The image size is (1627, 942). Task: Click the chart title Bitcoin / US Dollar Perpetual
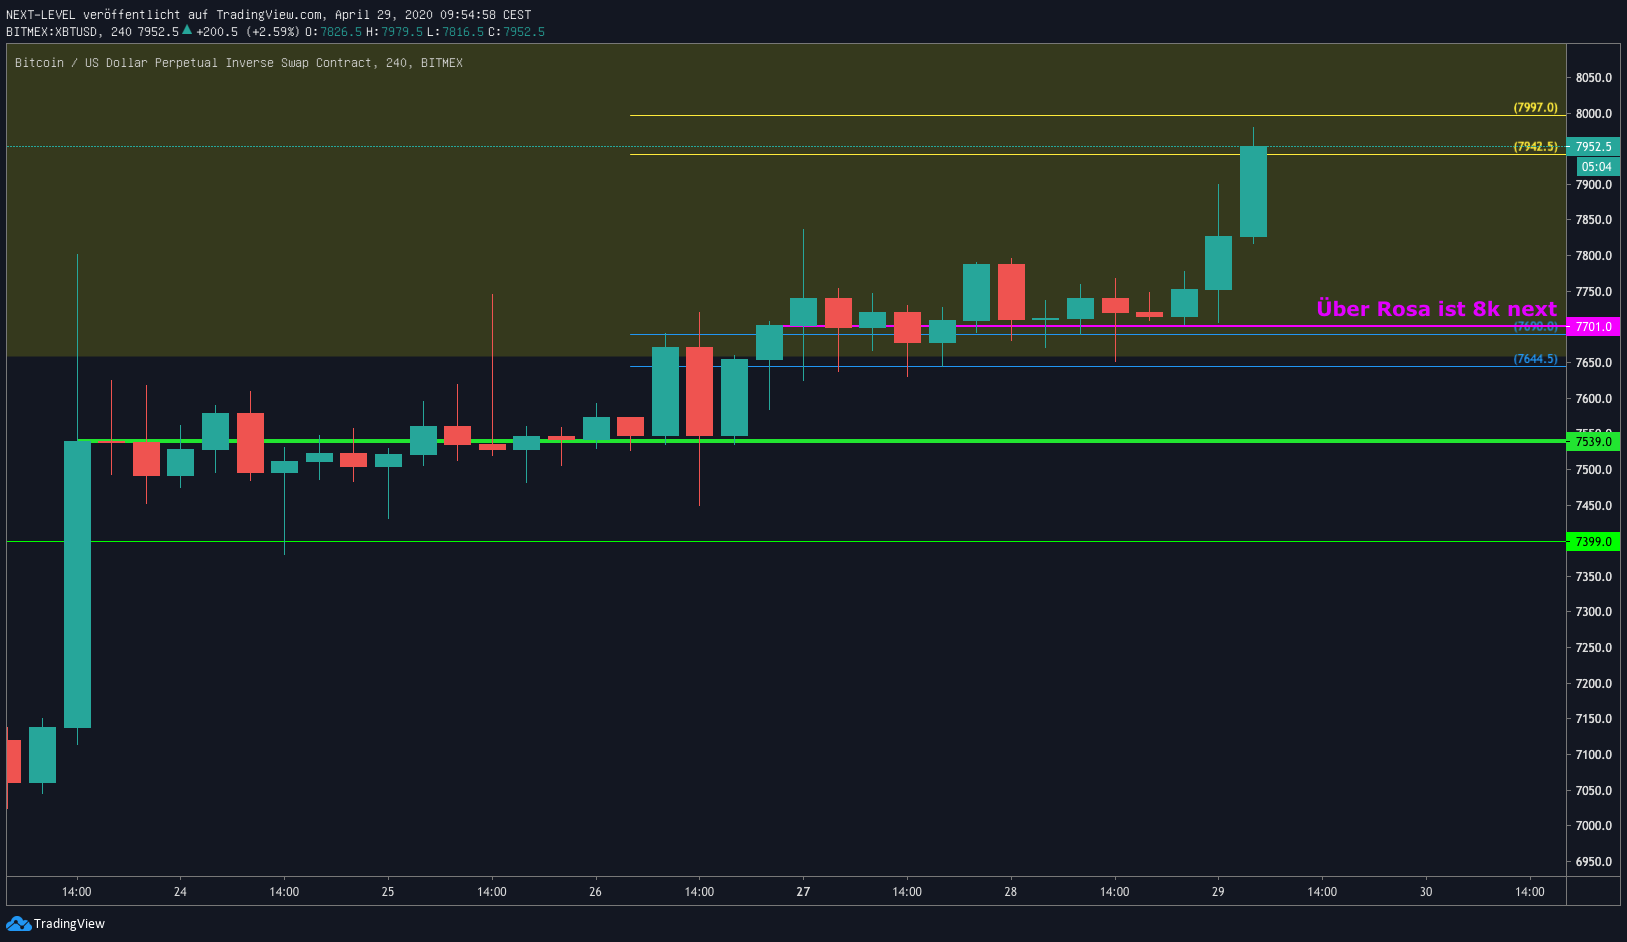point(239,62)
